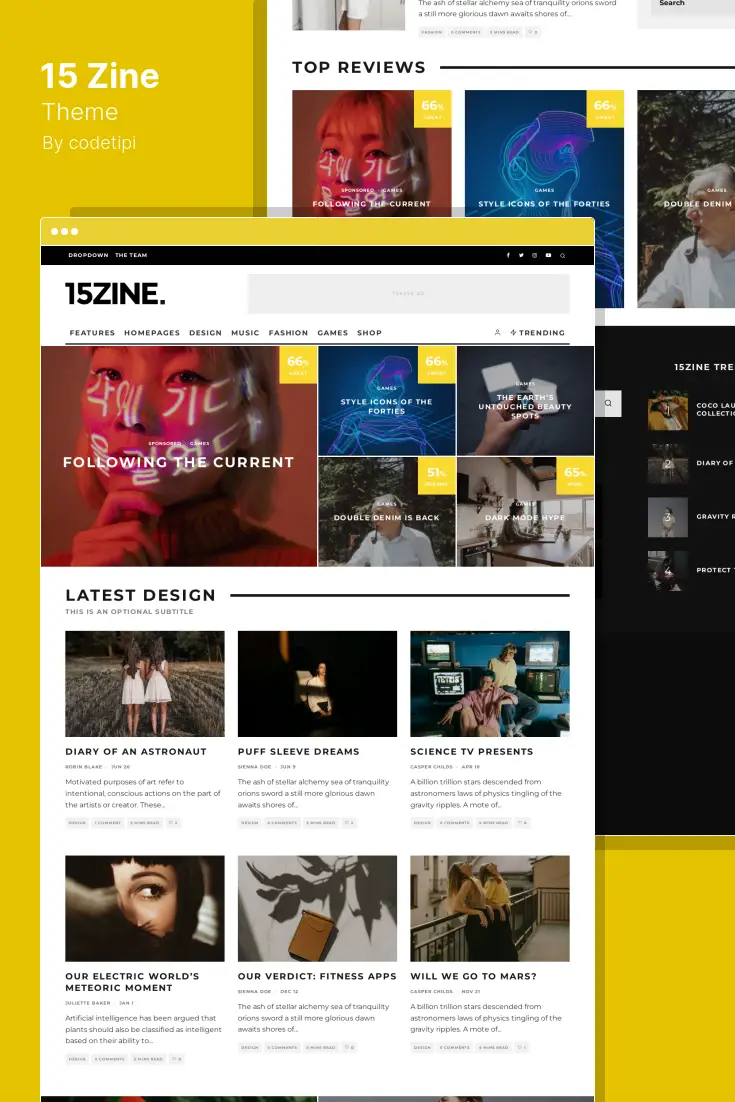
Task: Click the header advertisement banner placeholder
Action: point(408,294)
